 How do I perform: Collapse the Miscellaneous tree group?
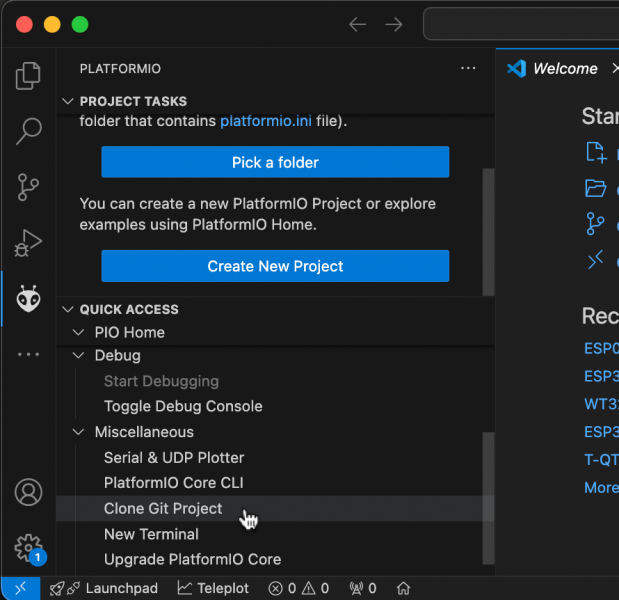pos(79,432)
